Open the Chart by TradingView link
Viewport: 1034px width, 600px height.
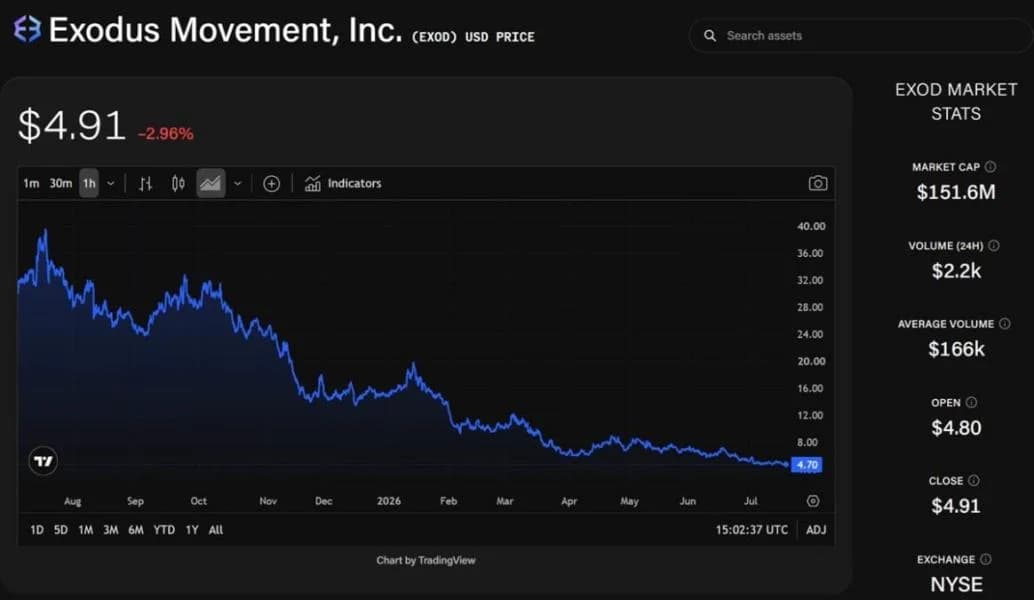(426, 560)
